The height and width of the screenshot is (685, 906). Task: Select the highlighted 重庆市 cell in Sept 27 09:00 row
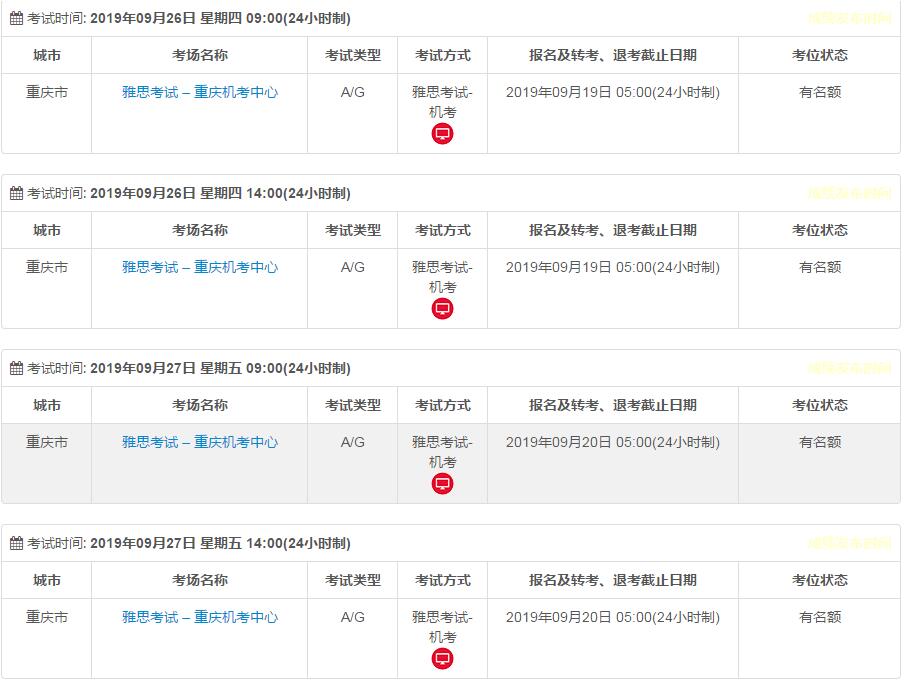tap(47, 442)
